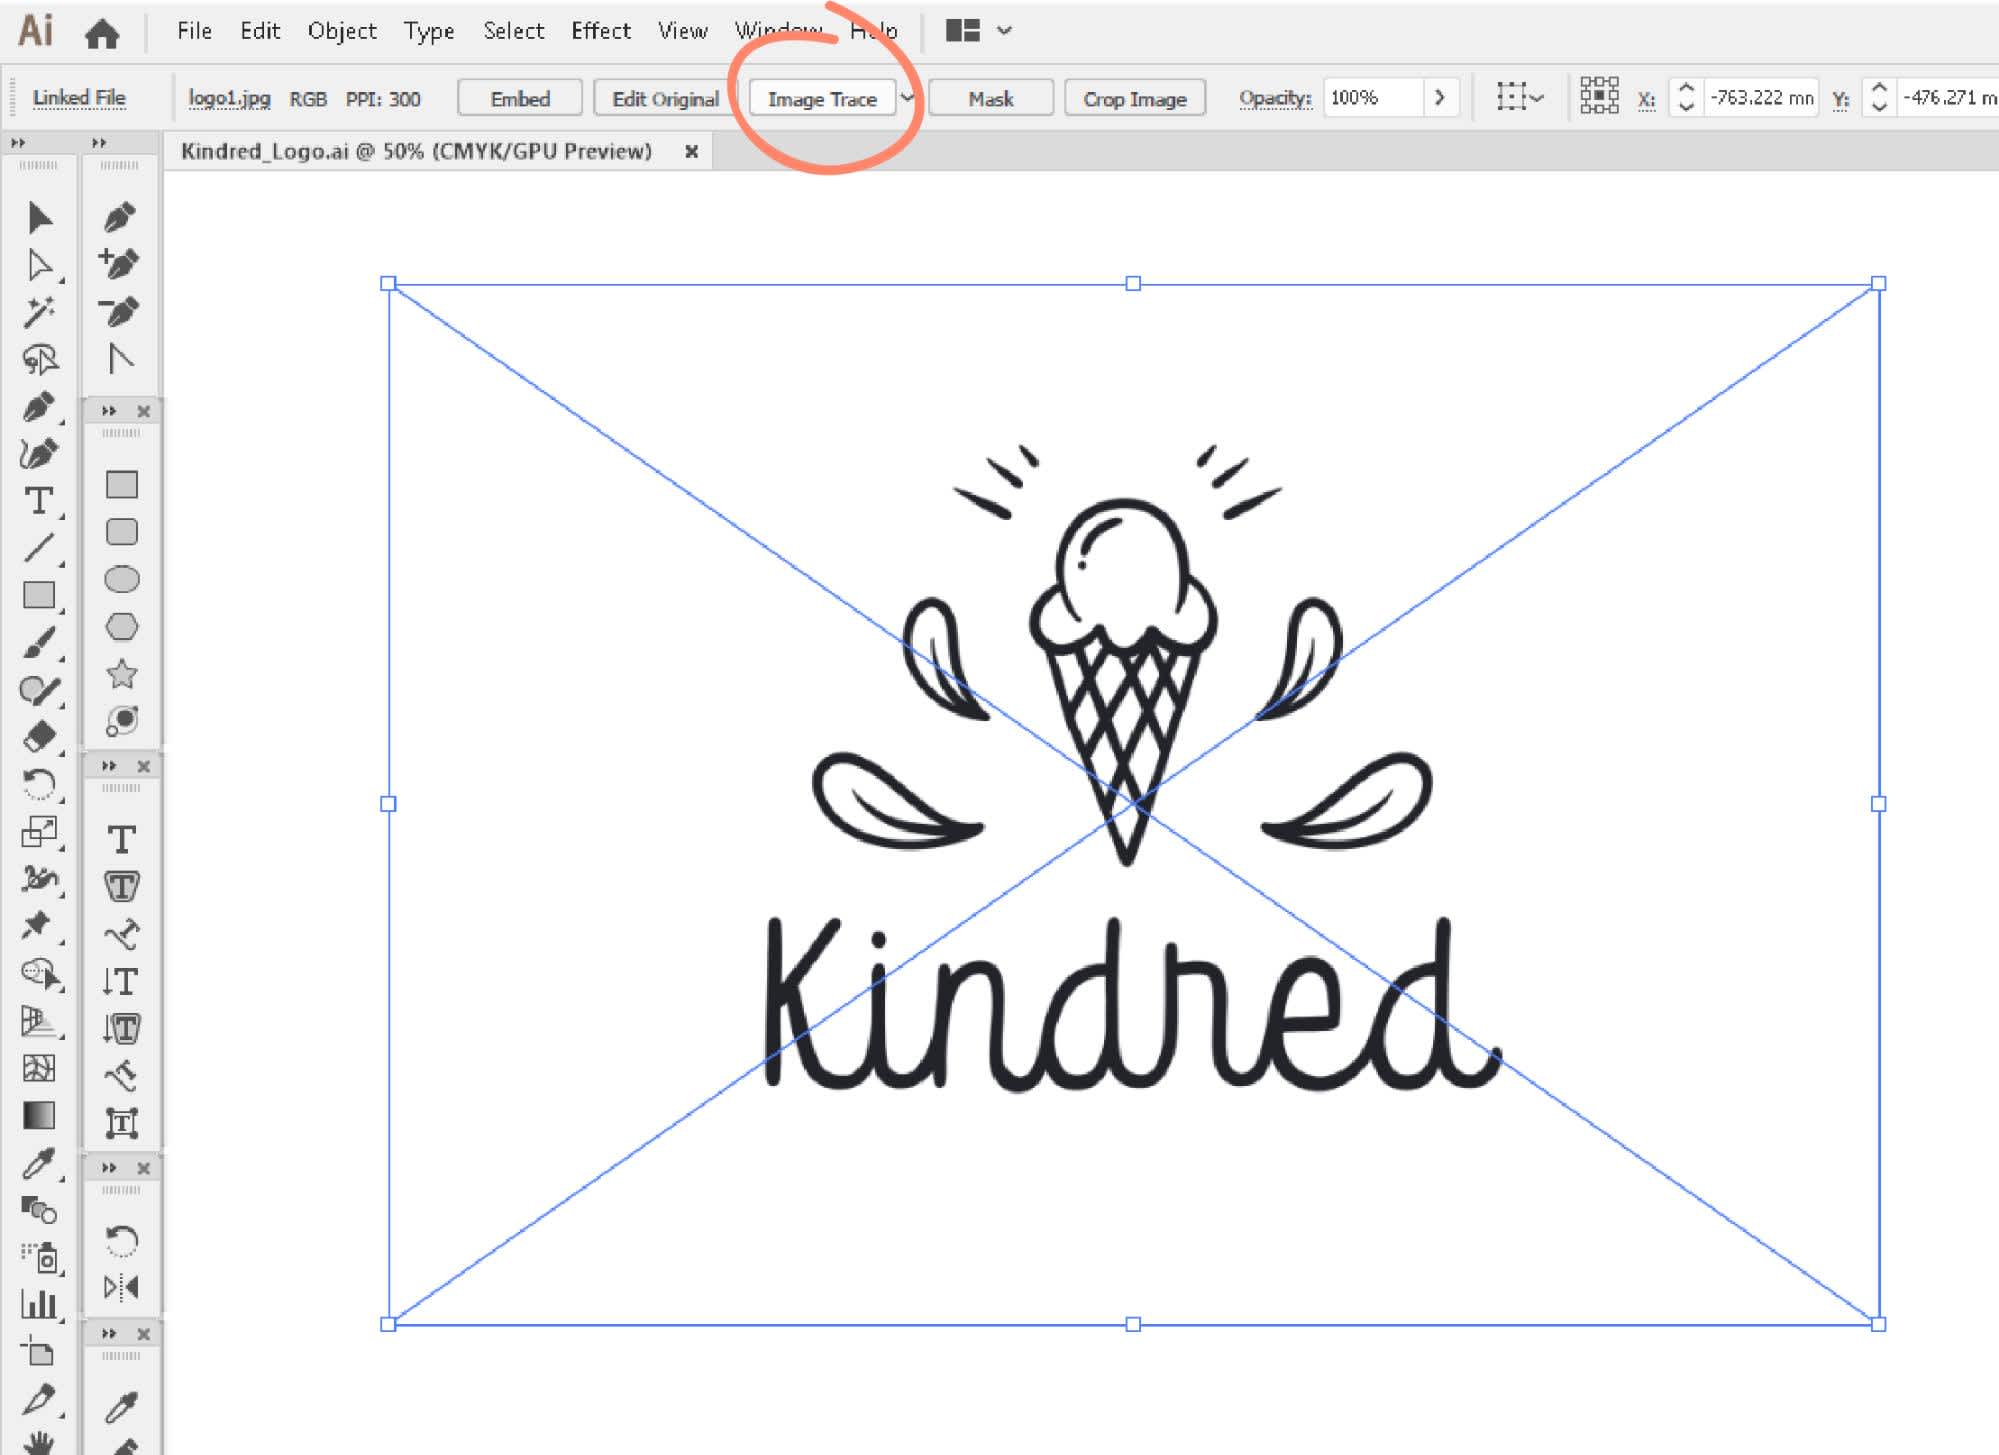Select the Ellipse tool

[122, 578]
